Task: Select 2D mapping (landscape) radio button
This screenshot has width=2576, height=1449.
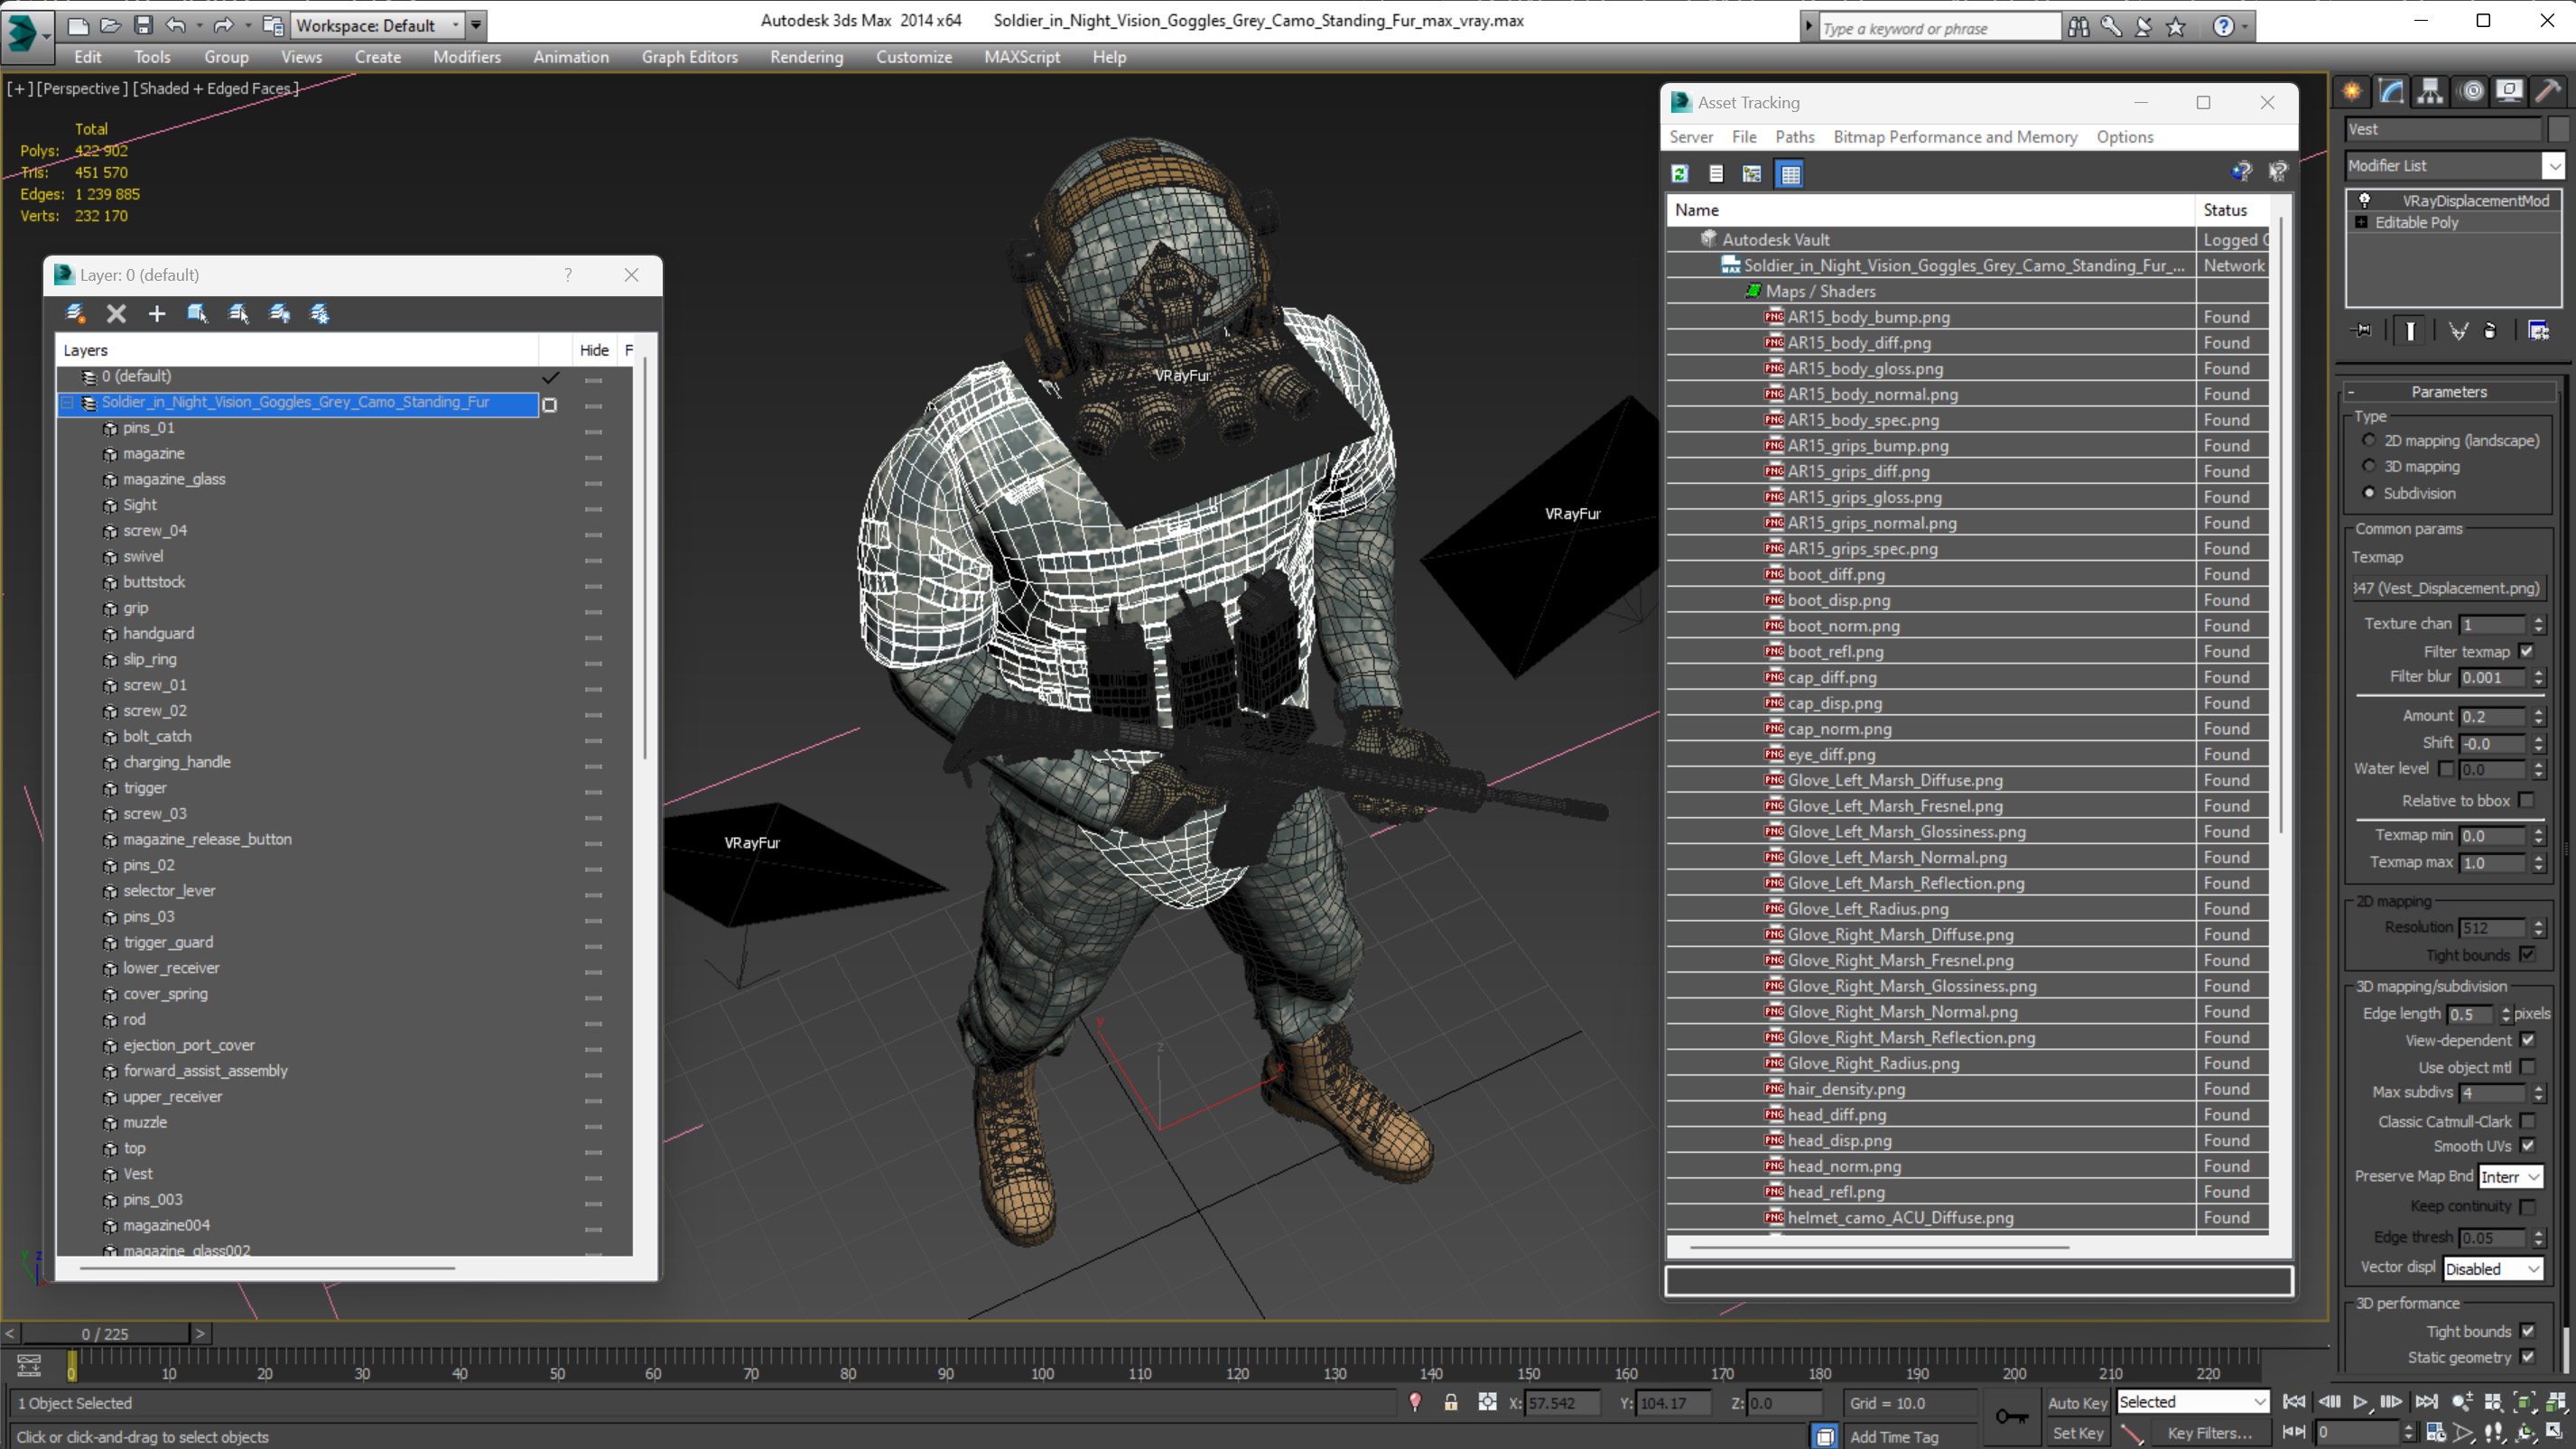Action: click(x=2369, y=440)
